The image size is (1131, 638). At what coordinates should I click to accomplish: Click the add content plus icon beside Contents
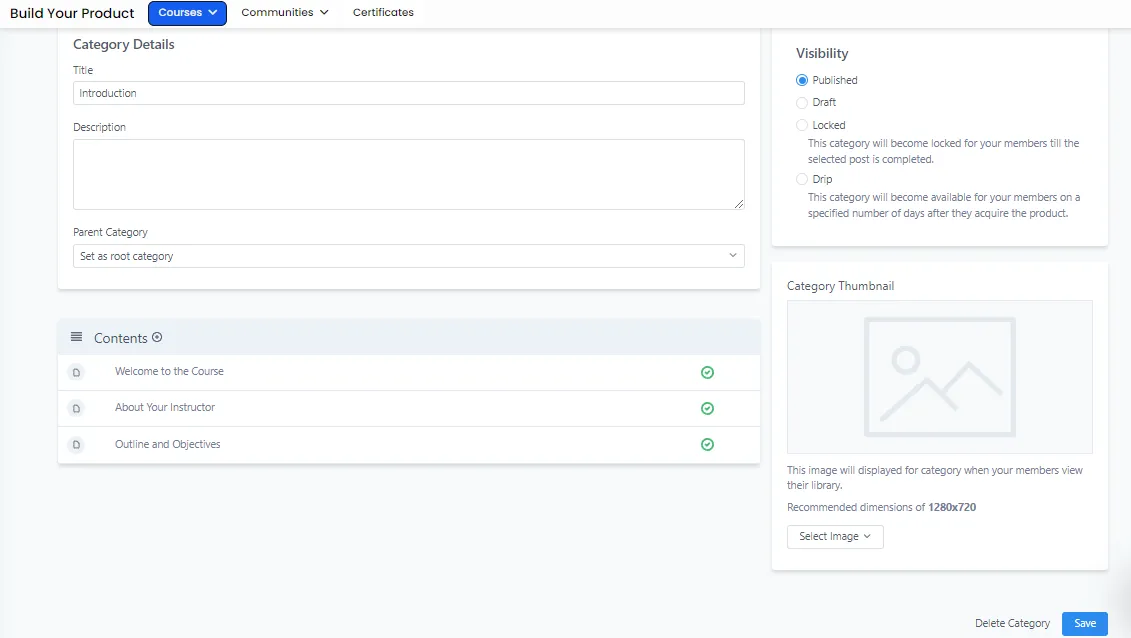tap(157, 337)
